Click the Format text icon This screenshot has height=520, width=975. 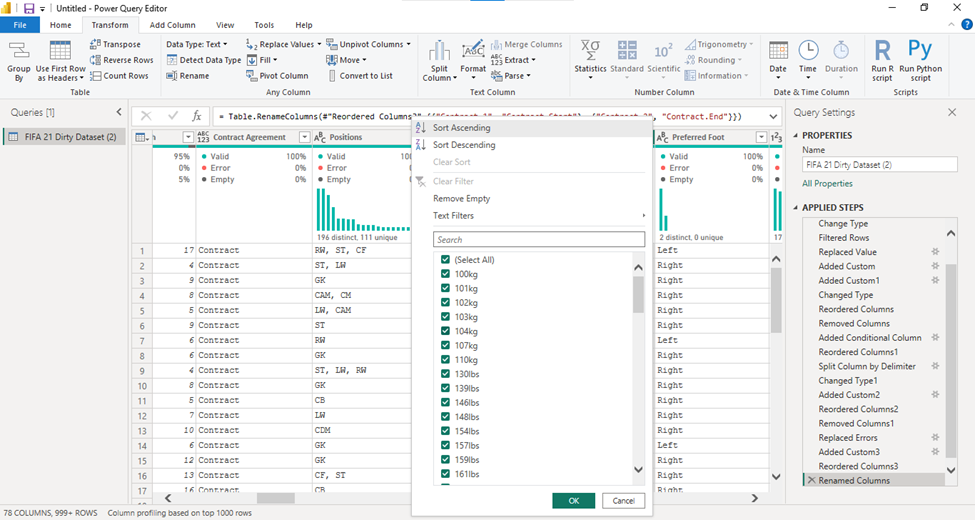[x=473, y=51]
